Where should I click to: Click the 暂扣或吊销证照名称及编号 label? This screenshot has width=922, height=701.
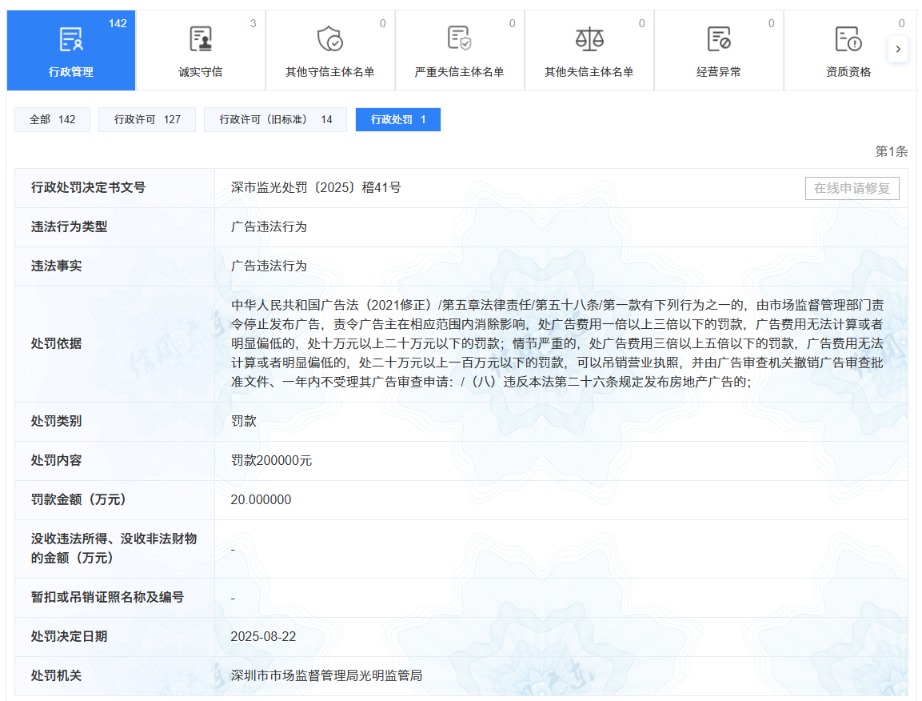point(107,597)
